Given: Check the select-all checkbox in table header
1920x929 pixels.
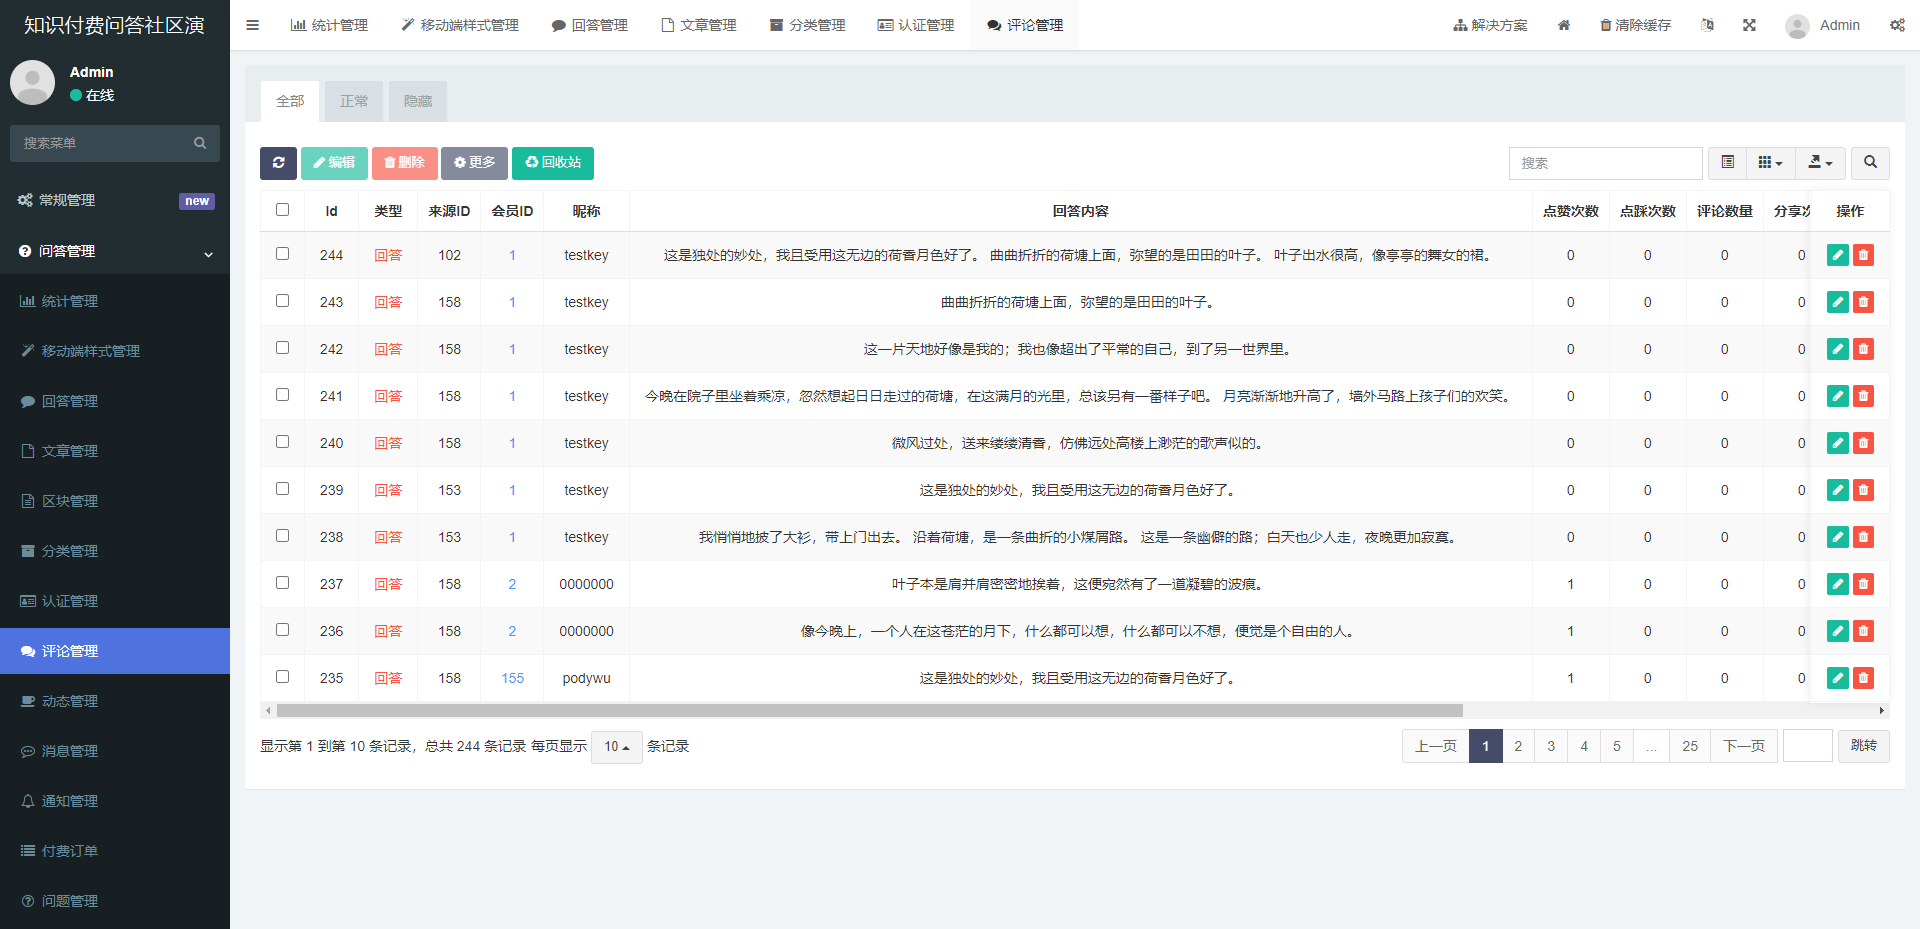Looking at the screenshot, I should pyautogui.click(x=282, y=210).
